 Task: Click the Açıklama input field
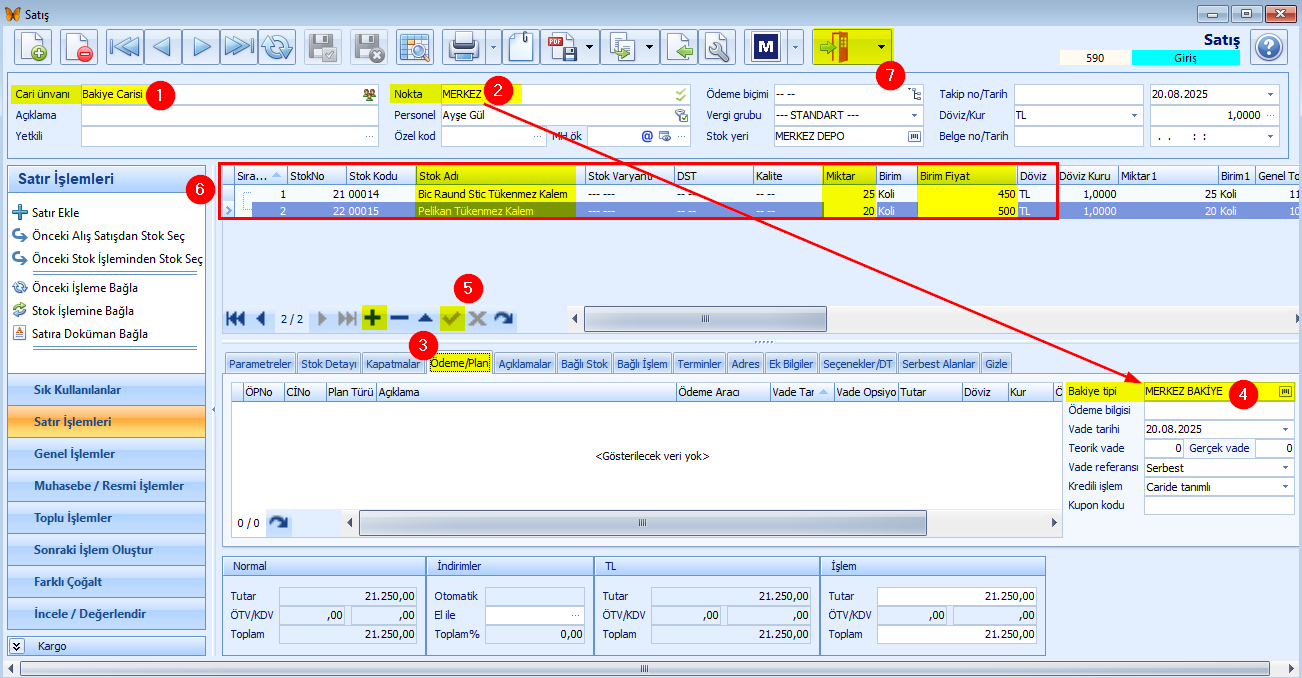pos(229,115)
